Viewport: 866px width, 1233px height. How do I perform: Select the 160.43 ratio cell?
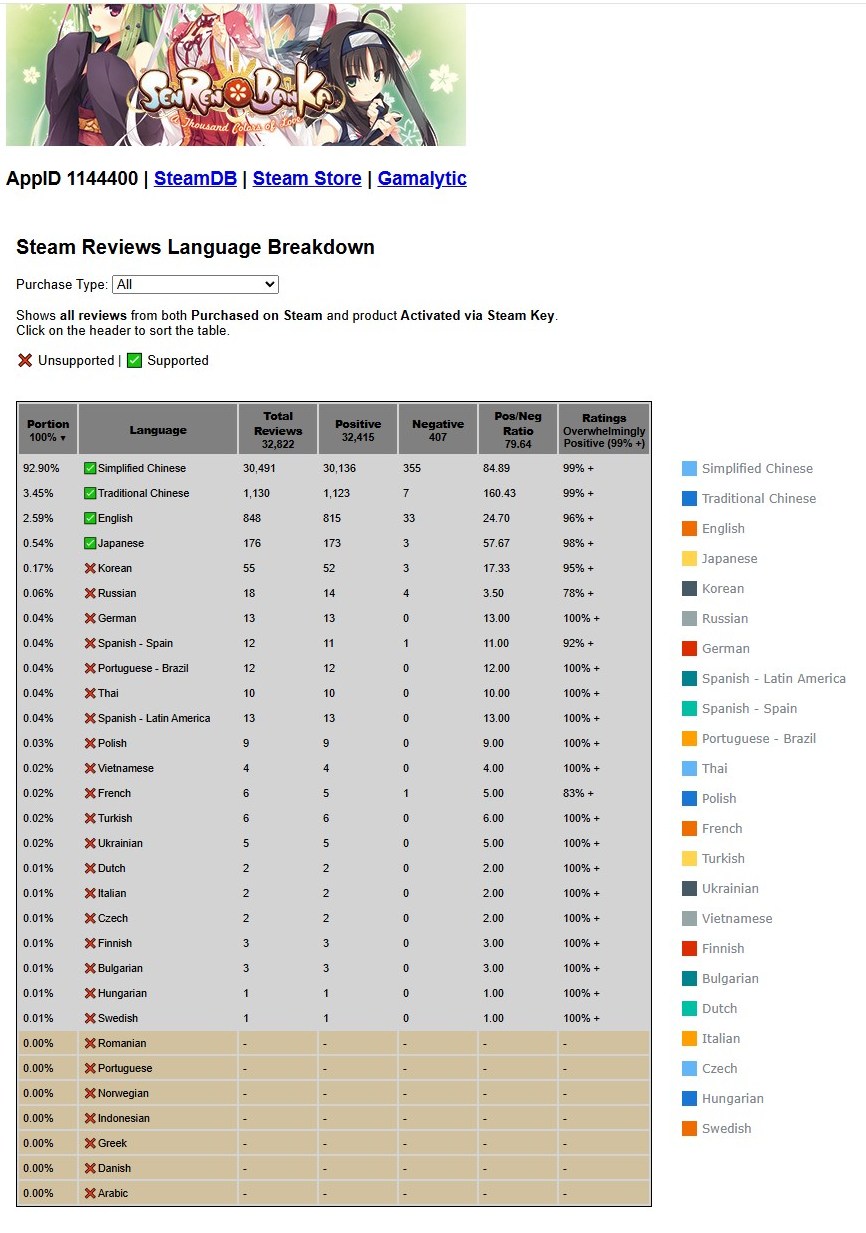pyautogui.click(x=518, y=493)
